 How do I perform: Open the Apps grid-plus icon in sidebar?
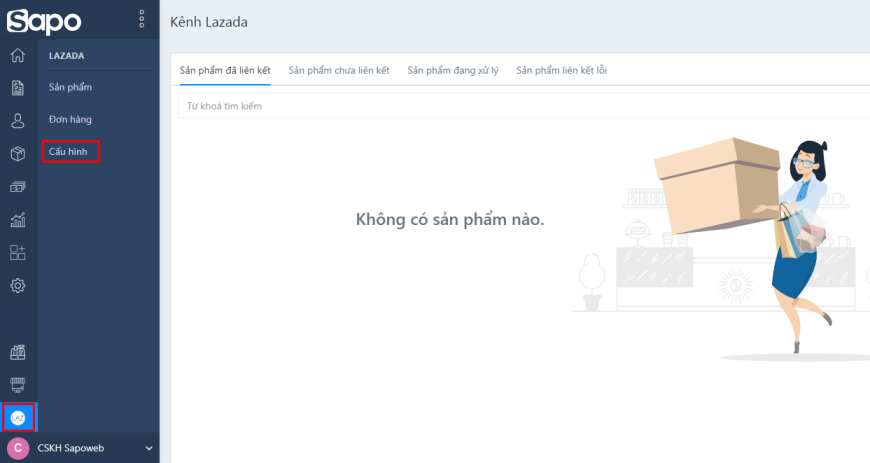coord(18,253)
